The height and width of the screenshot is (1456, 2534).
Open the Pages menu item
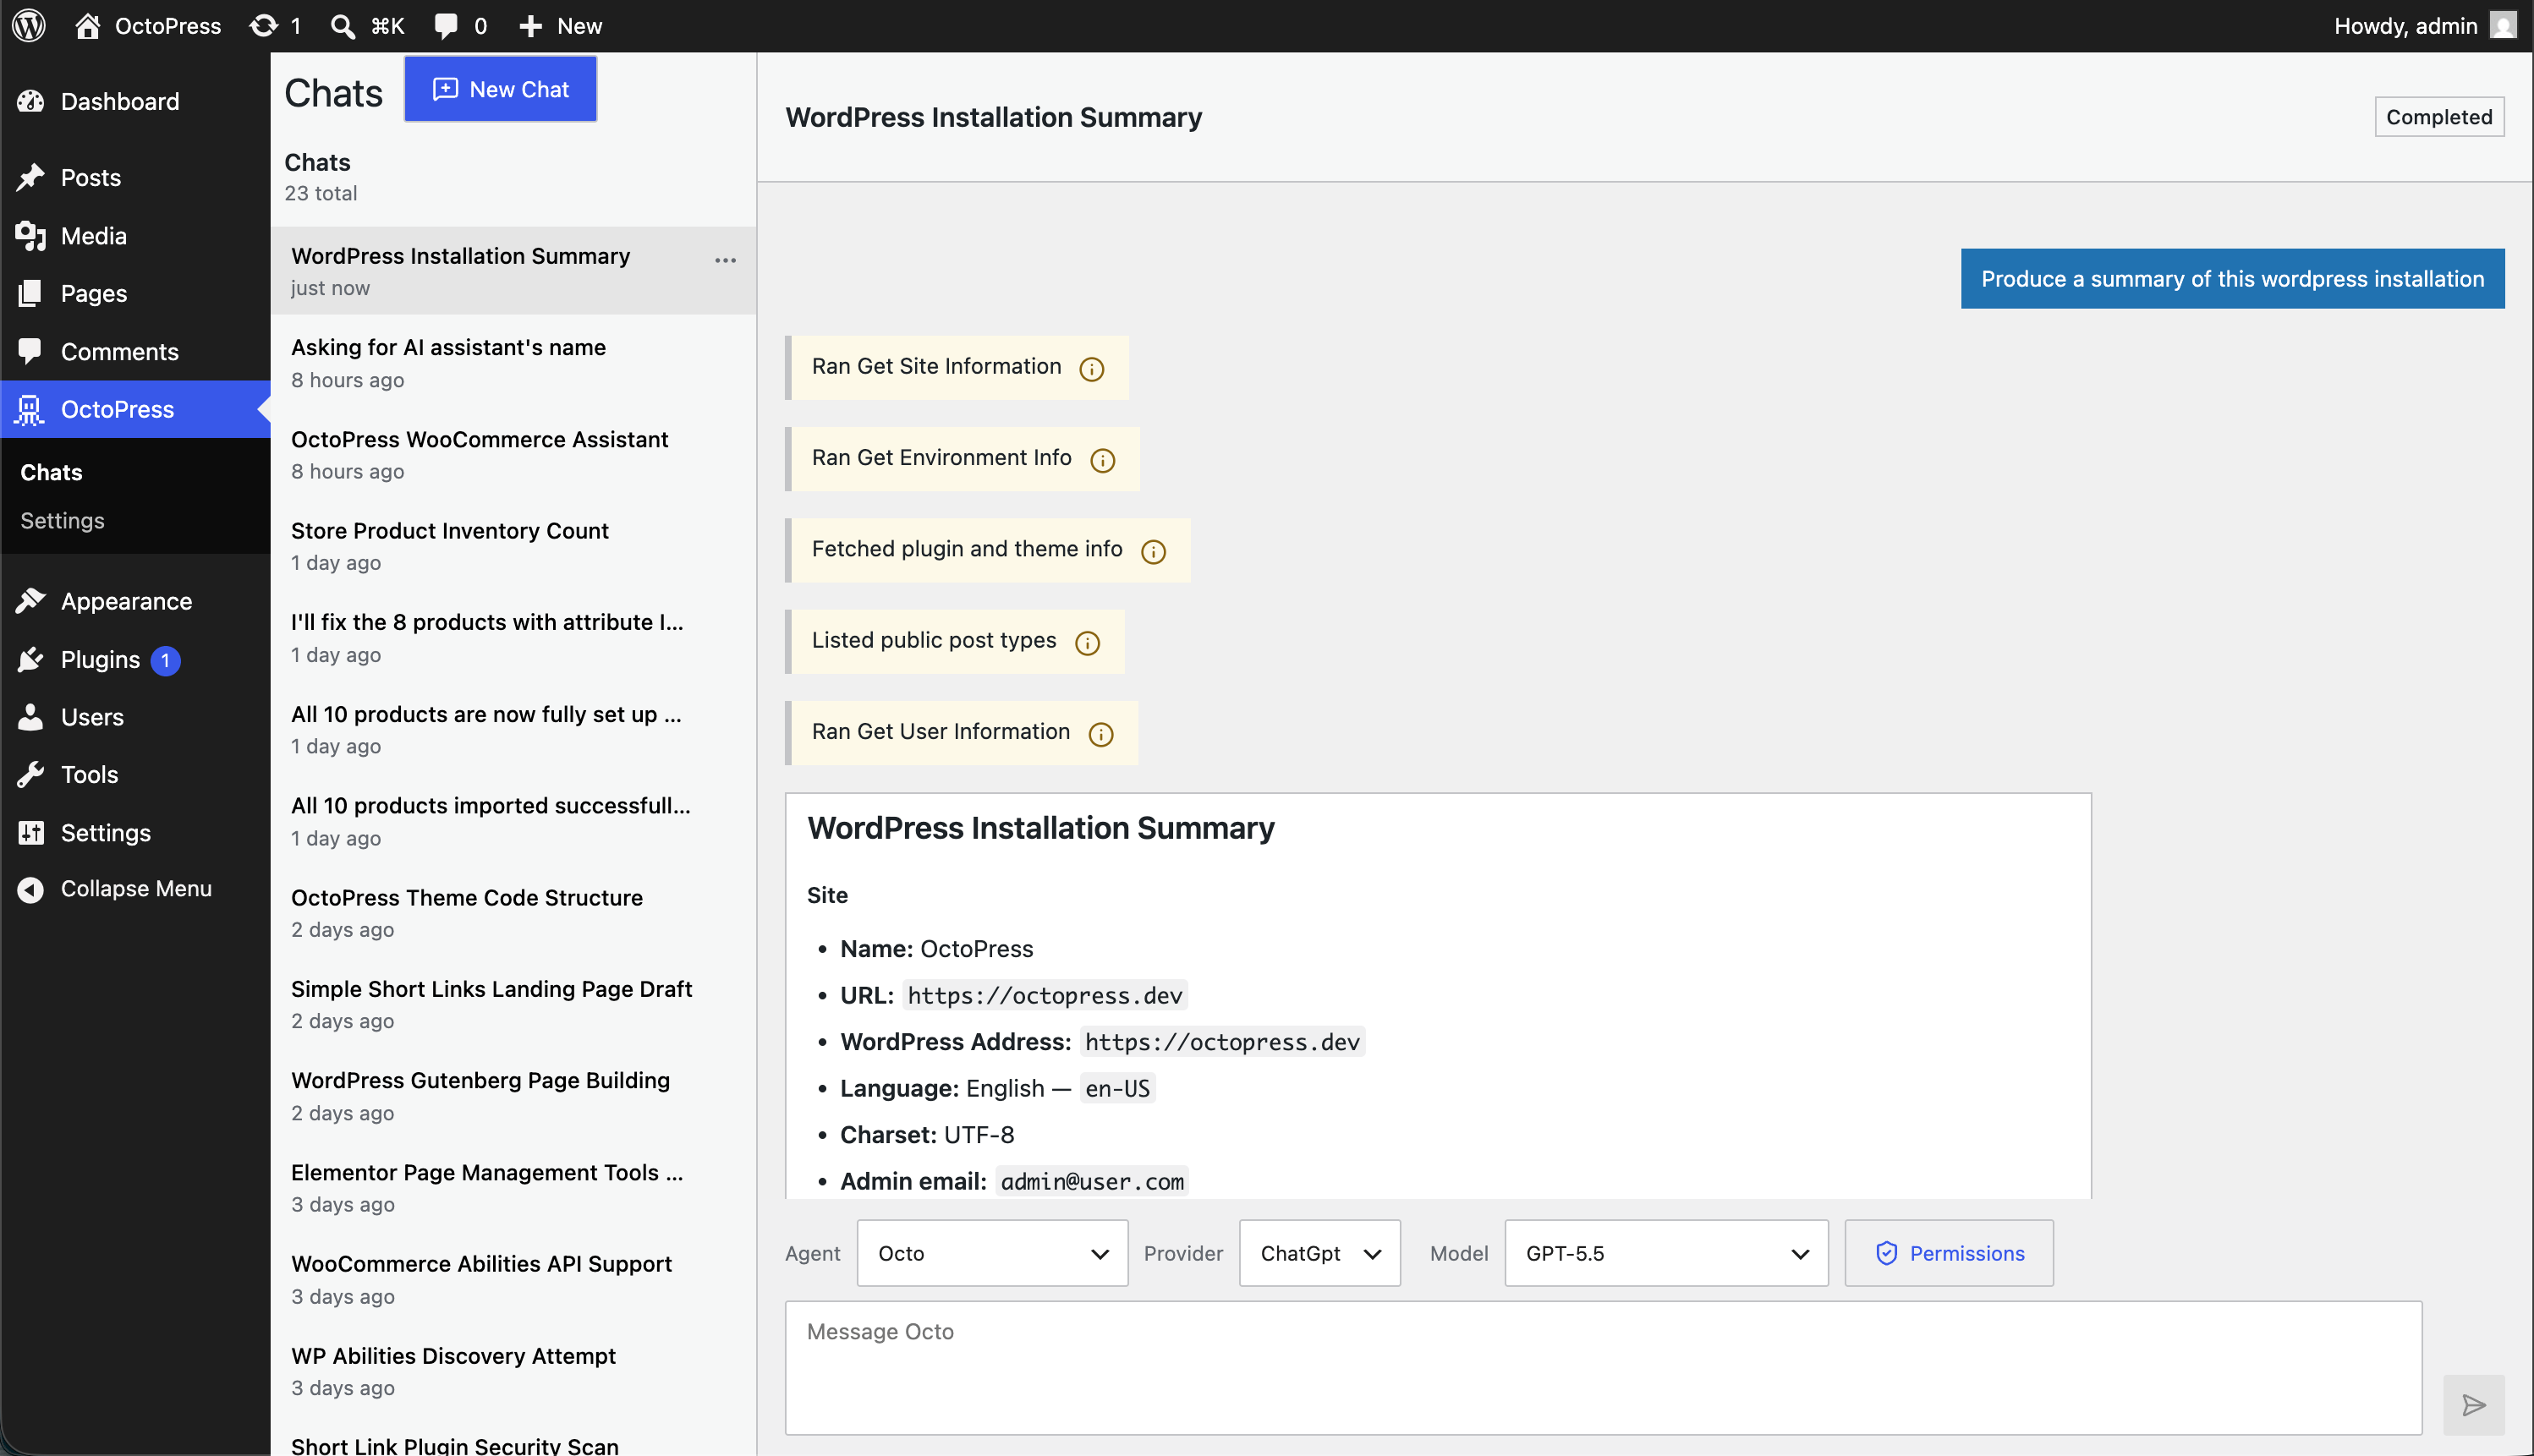(x=135, y=293)
